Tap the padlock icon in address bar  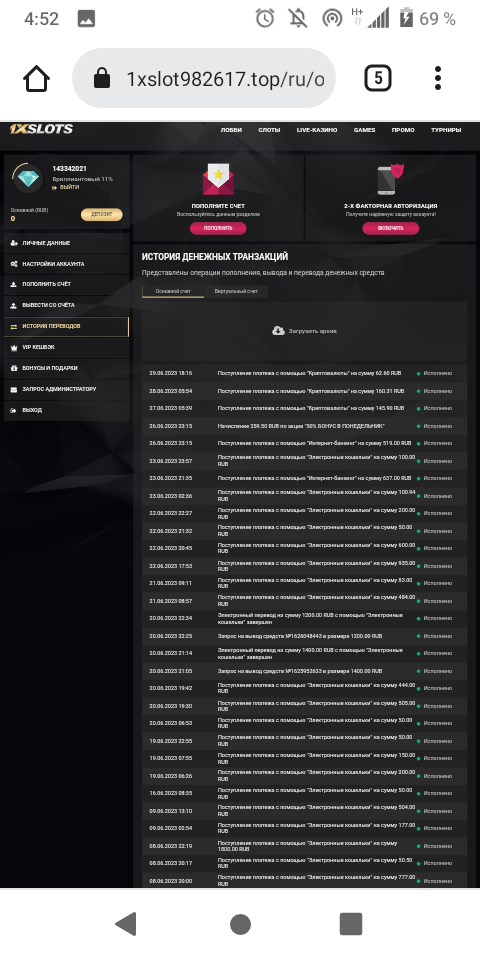102,78
